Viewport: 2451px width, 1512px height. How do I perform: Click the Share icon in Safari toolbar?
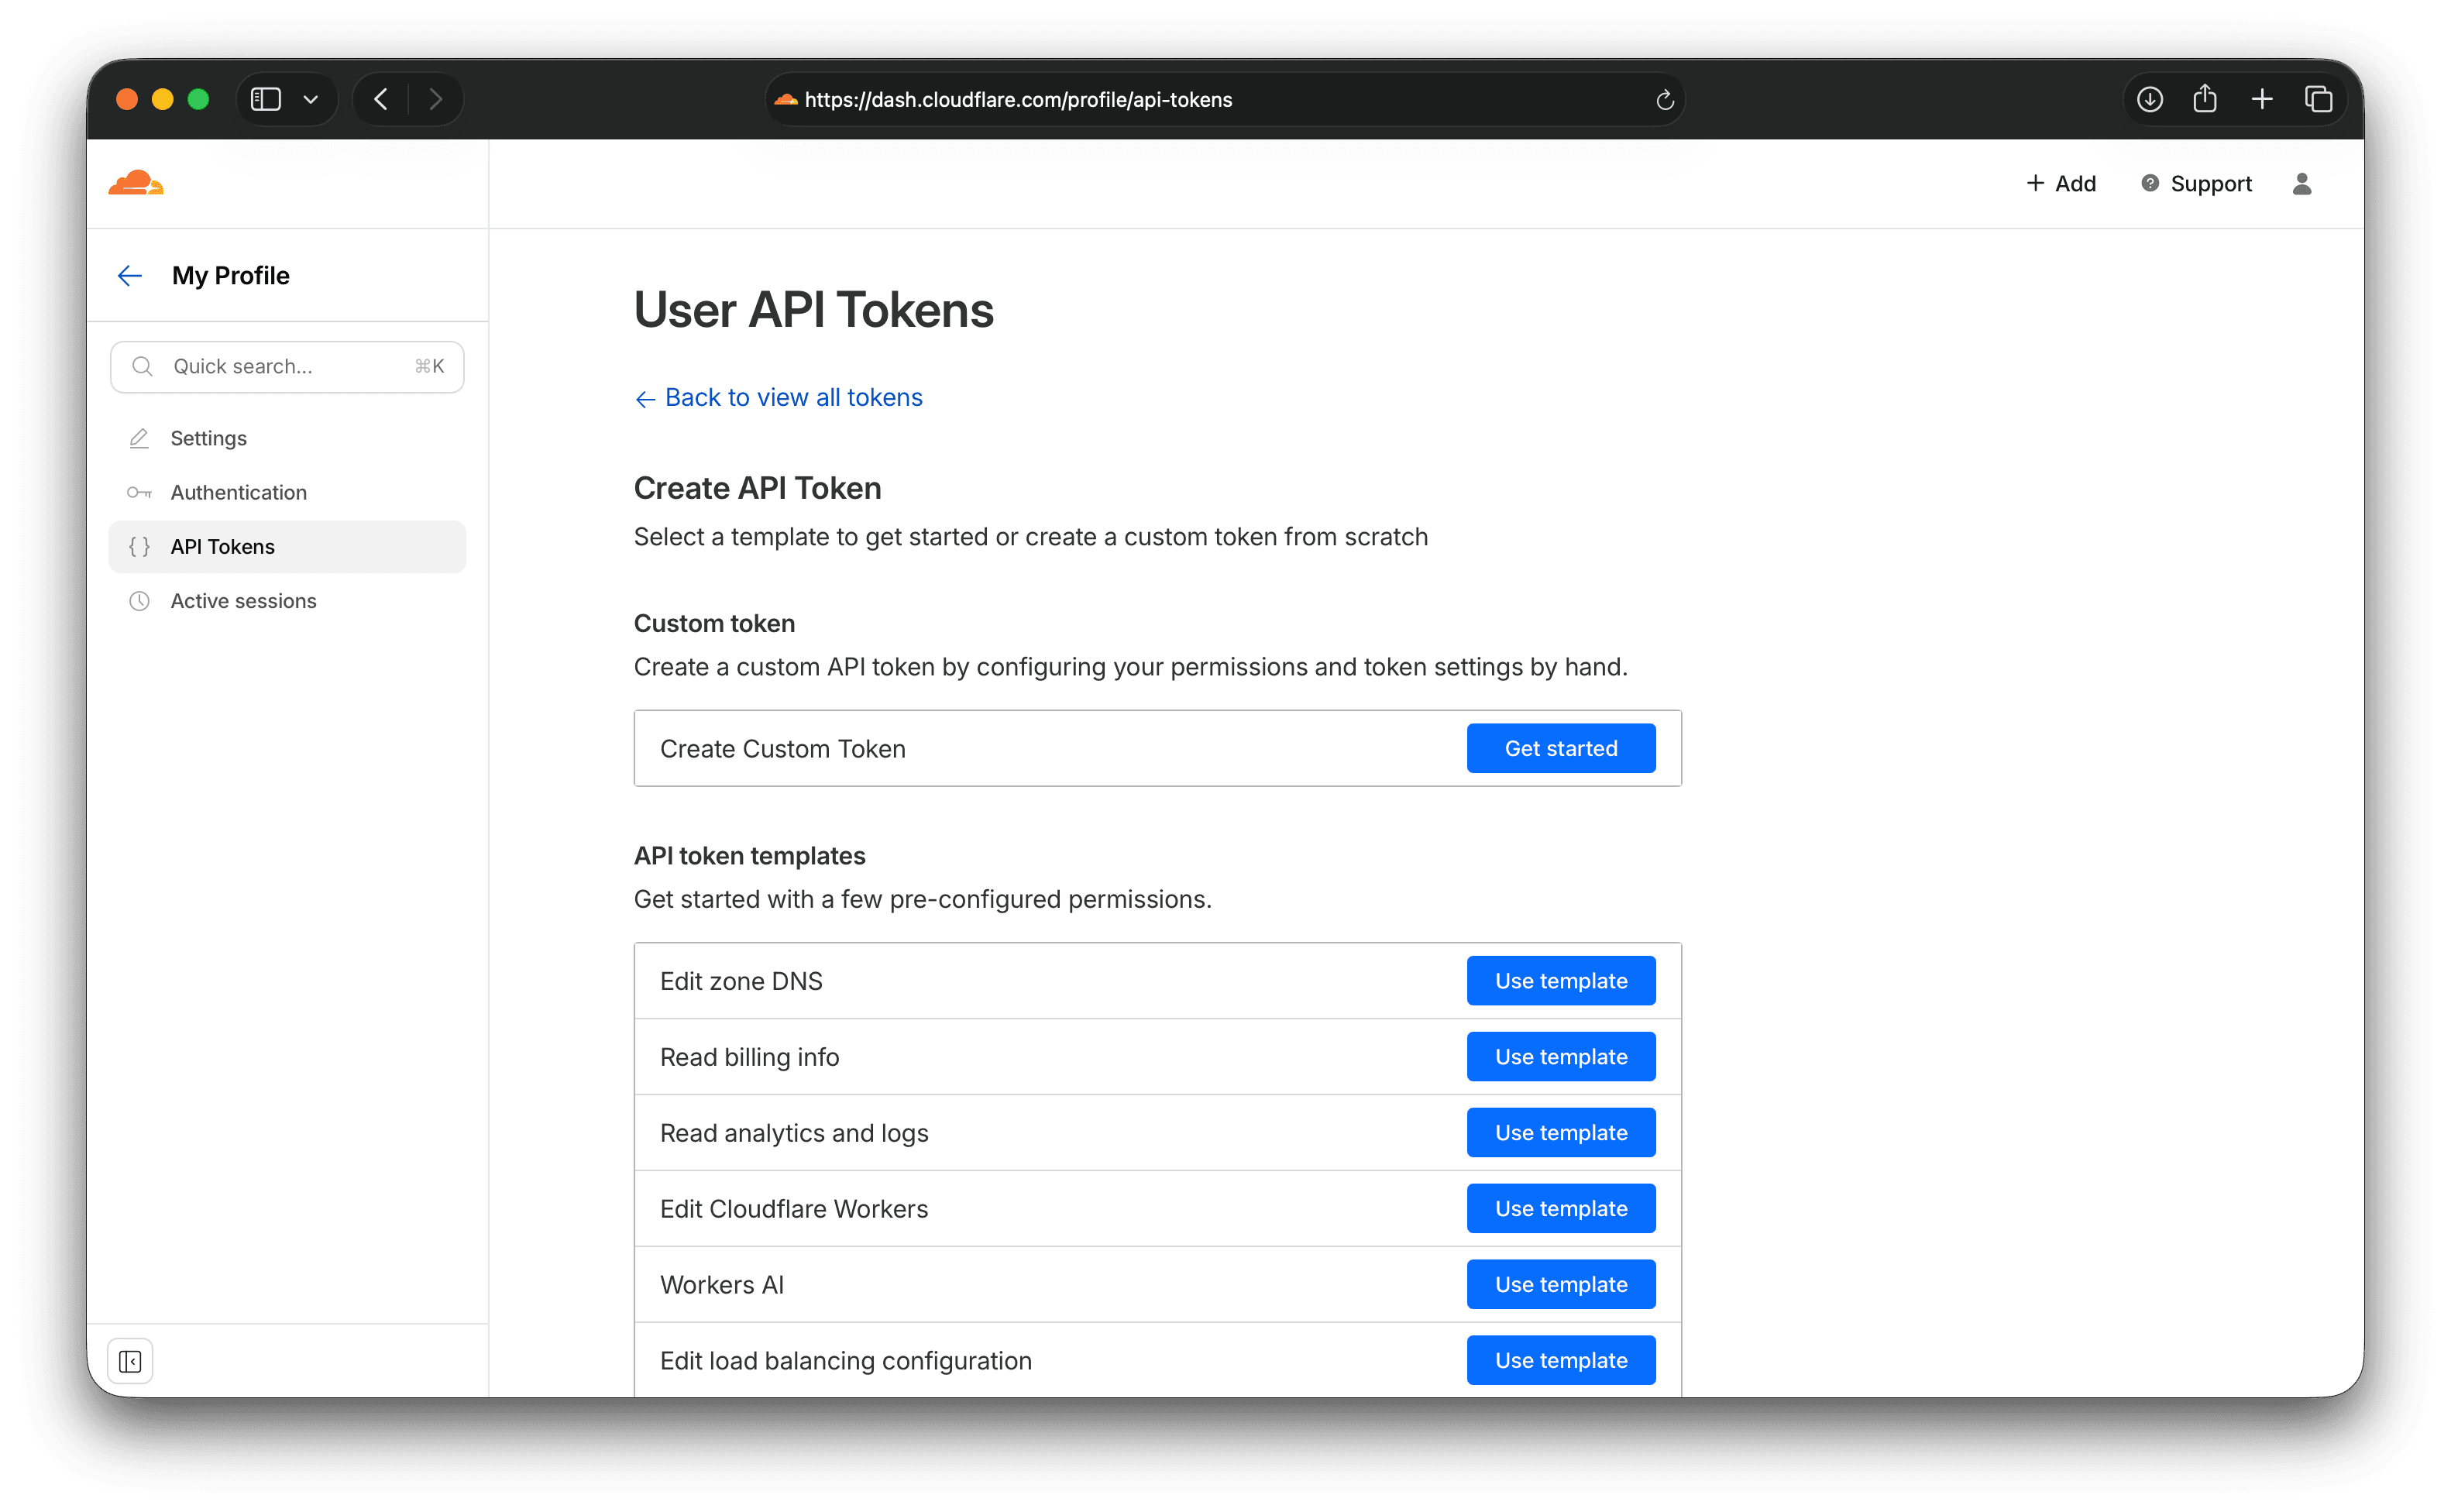click(2205, 99)
